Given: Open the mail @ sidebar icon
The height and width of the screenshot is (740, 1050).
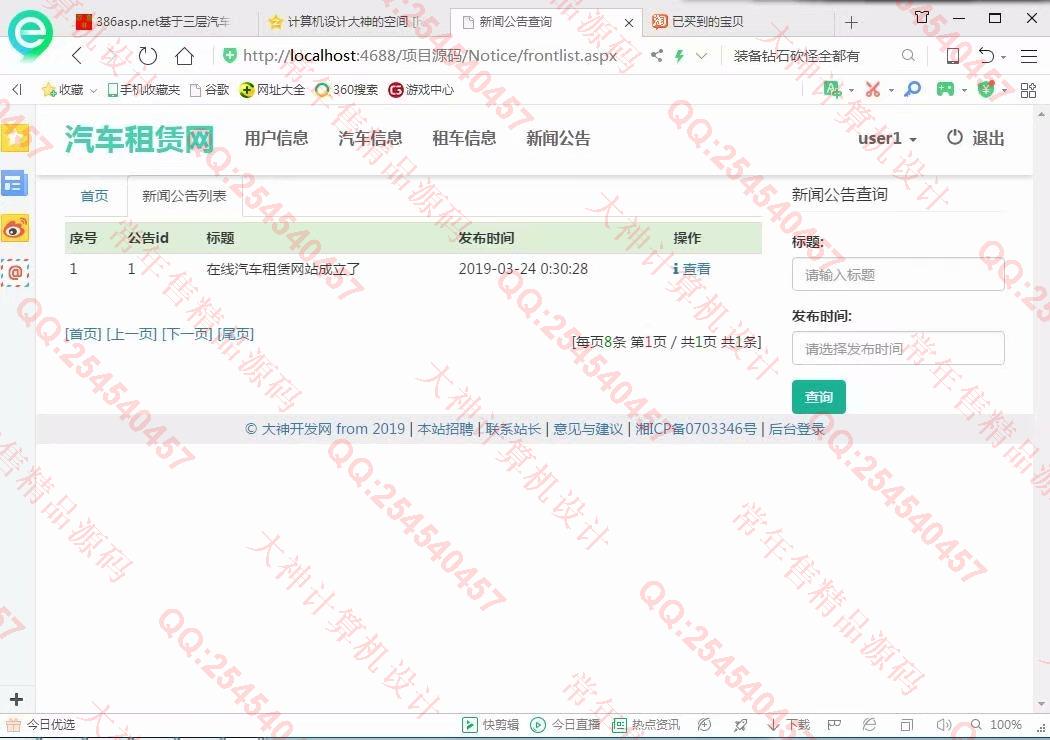Looking at the screenshot, I should pyautogui.click(x=15, y=273).
